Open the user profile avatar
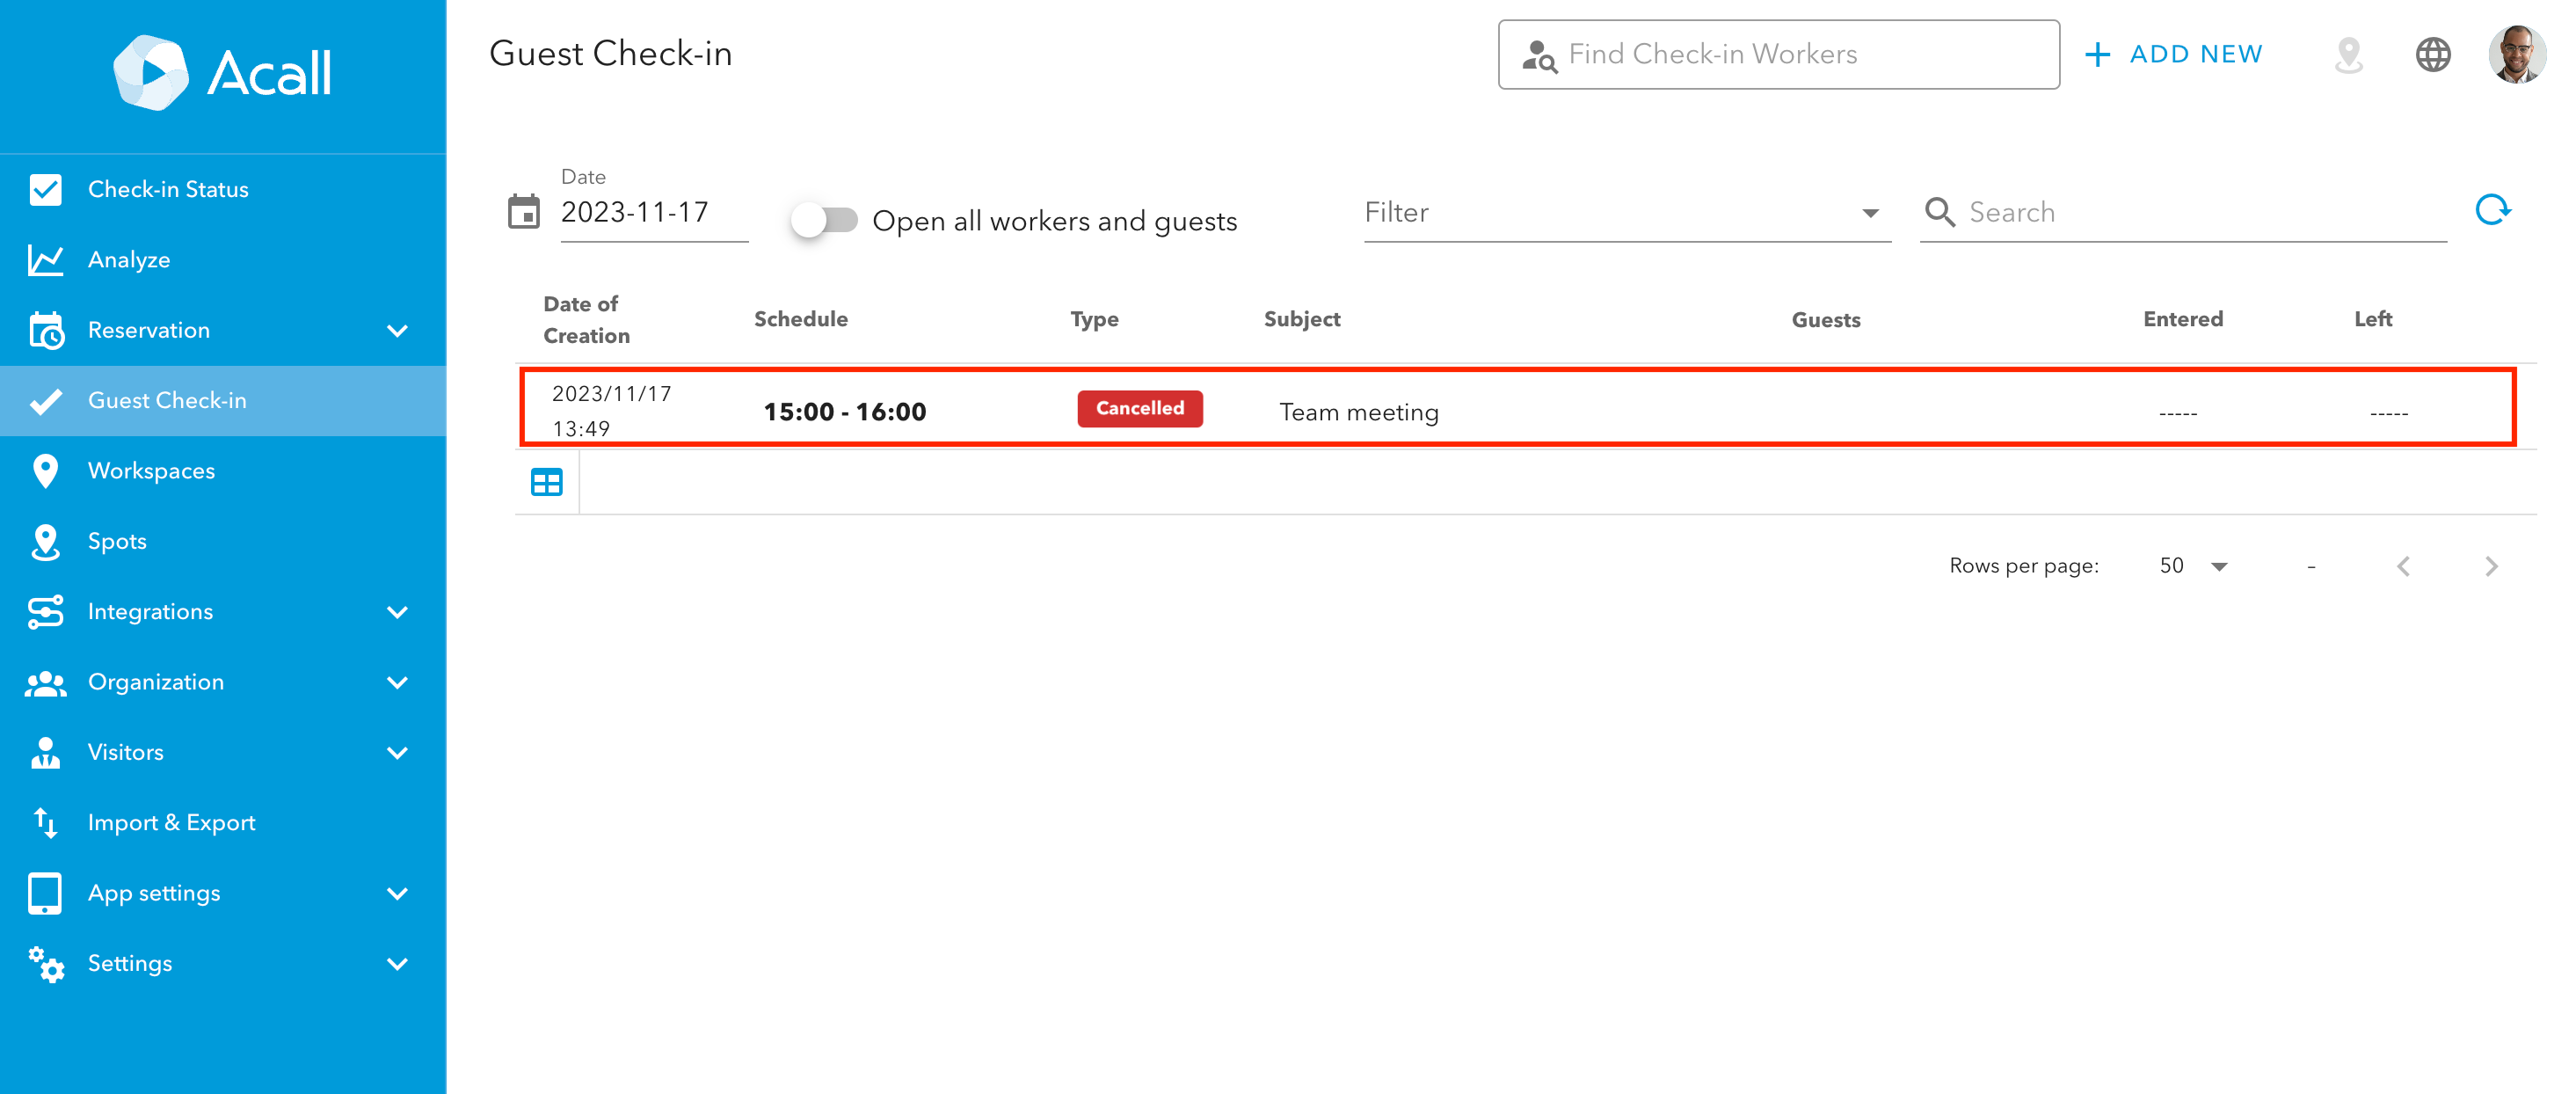The width and height of the screenshot is (2576, 1094). [x=2517, y=54]
